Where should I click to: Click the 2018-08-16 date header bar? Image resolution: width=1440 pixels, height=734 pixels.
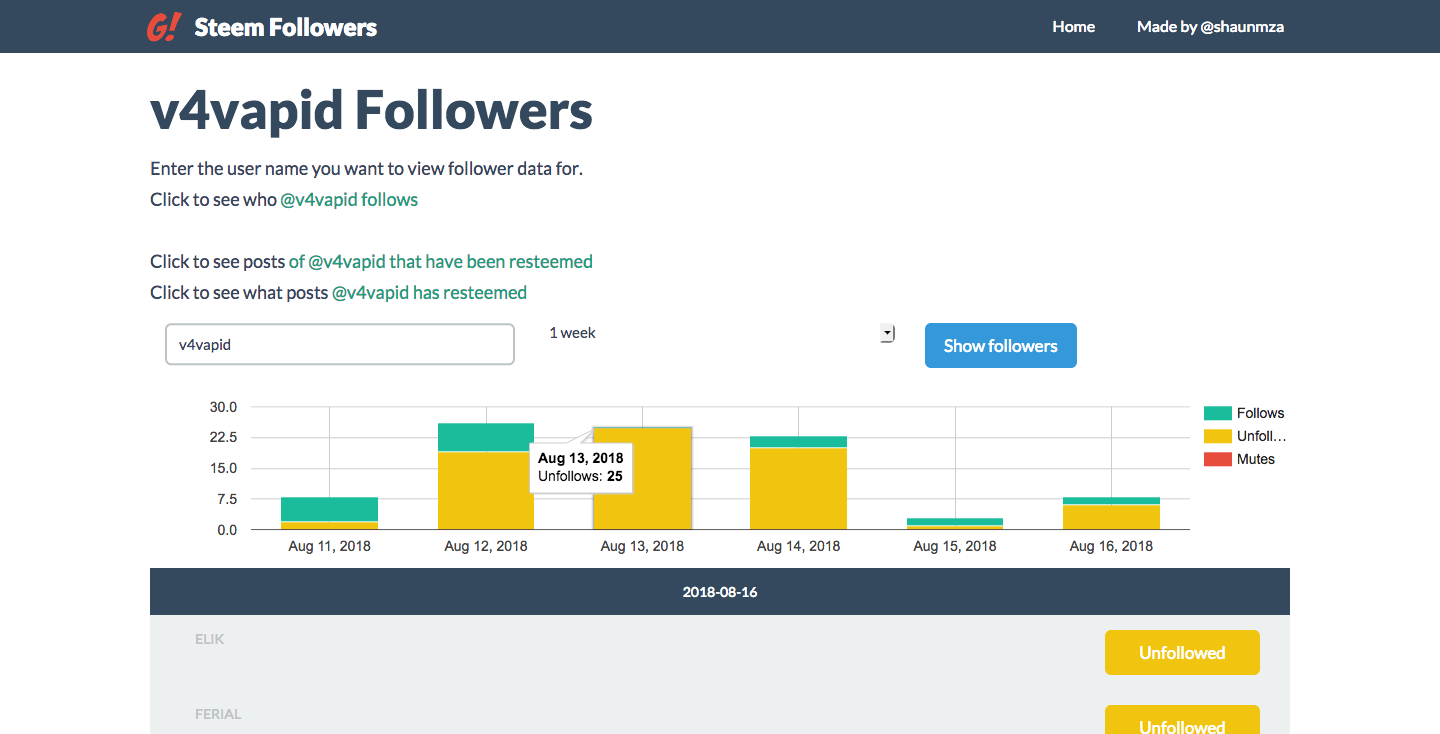[x=720, y=592]
